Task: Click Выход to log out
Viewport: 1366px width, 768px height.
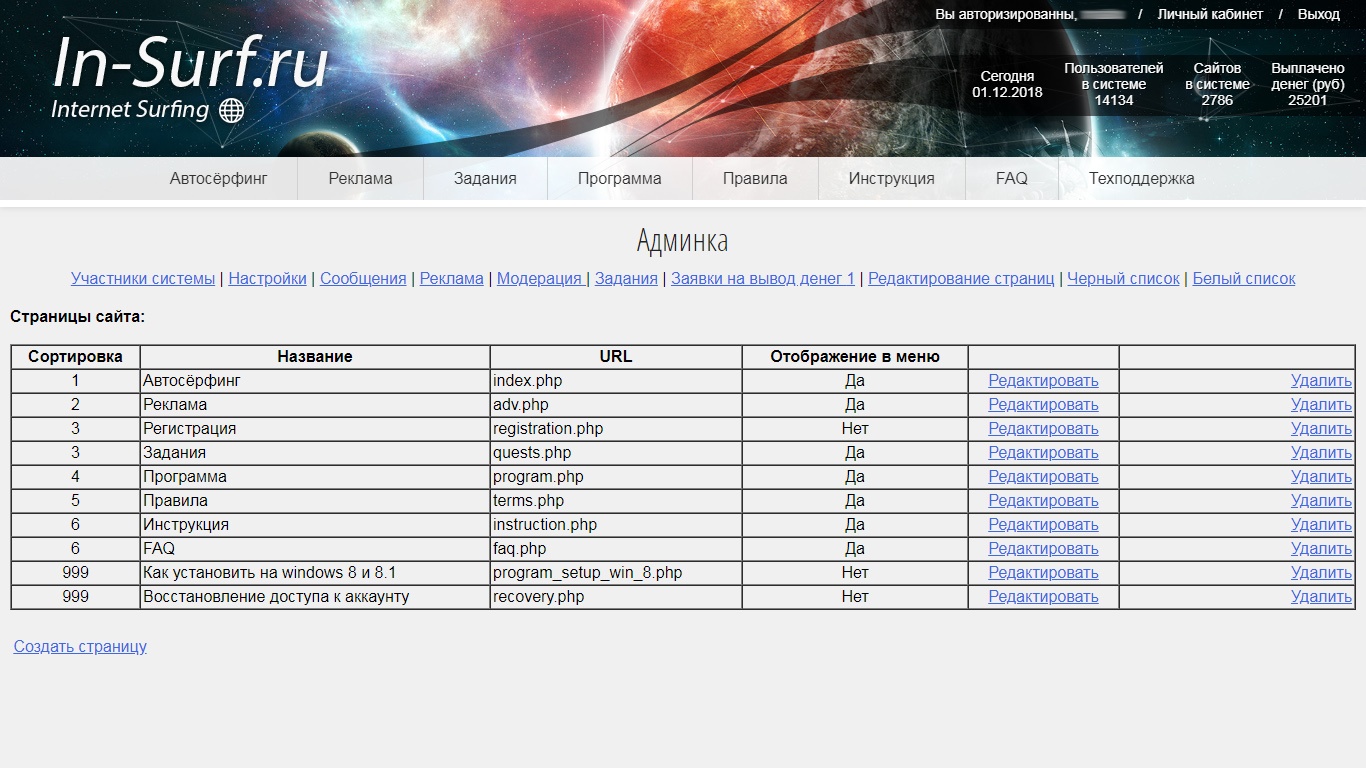Action: pyautogui.click(x=1318, y=14)
